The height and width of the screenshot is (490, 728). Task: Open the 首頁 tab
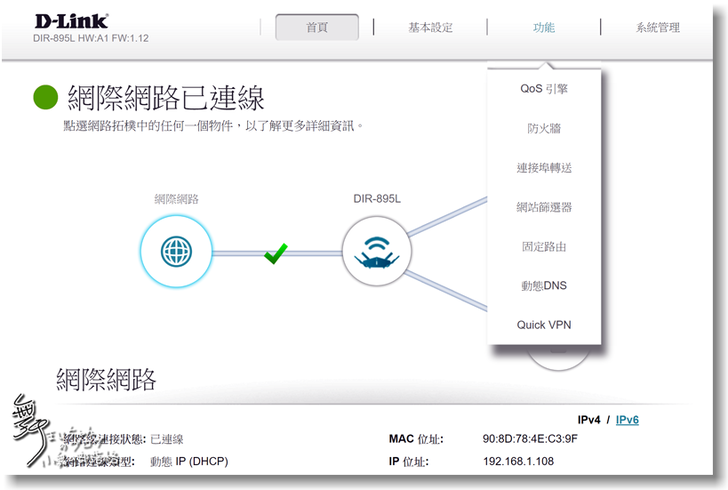coord(317,27)
